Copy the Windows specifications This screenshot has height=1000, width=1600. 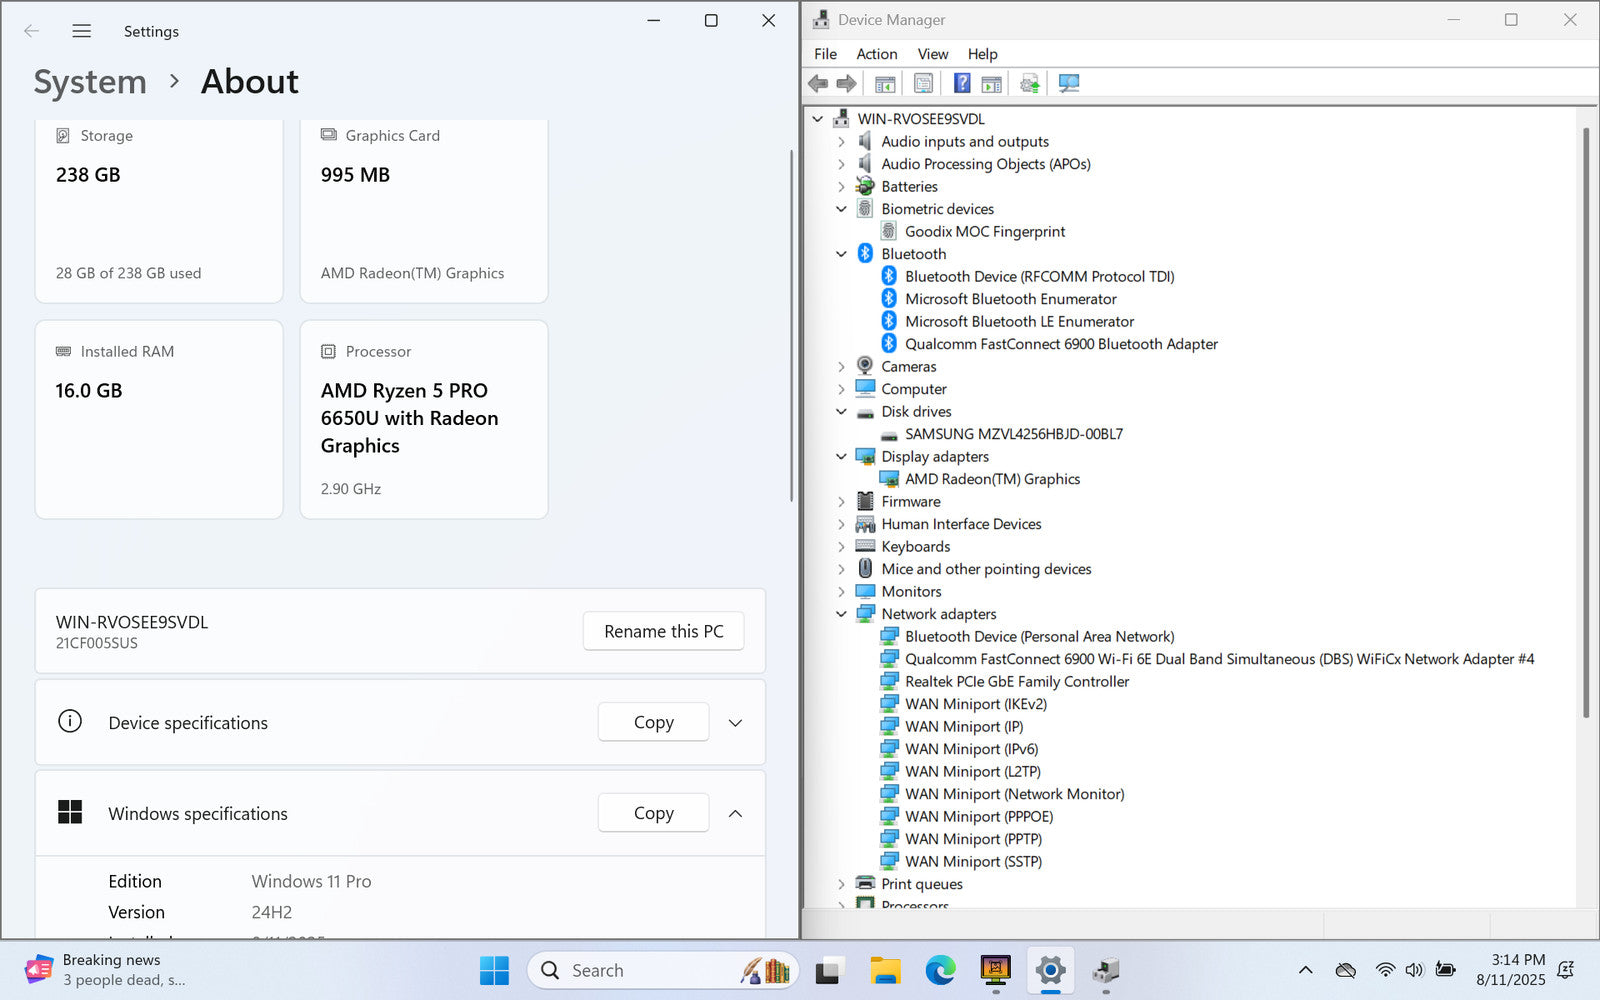pyautogui.click(x=653, y=813)
